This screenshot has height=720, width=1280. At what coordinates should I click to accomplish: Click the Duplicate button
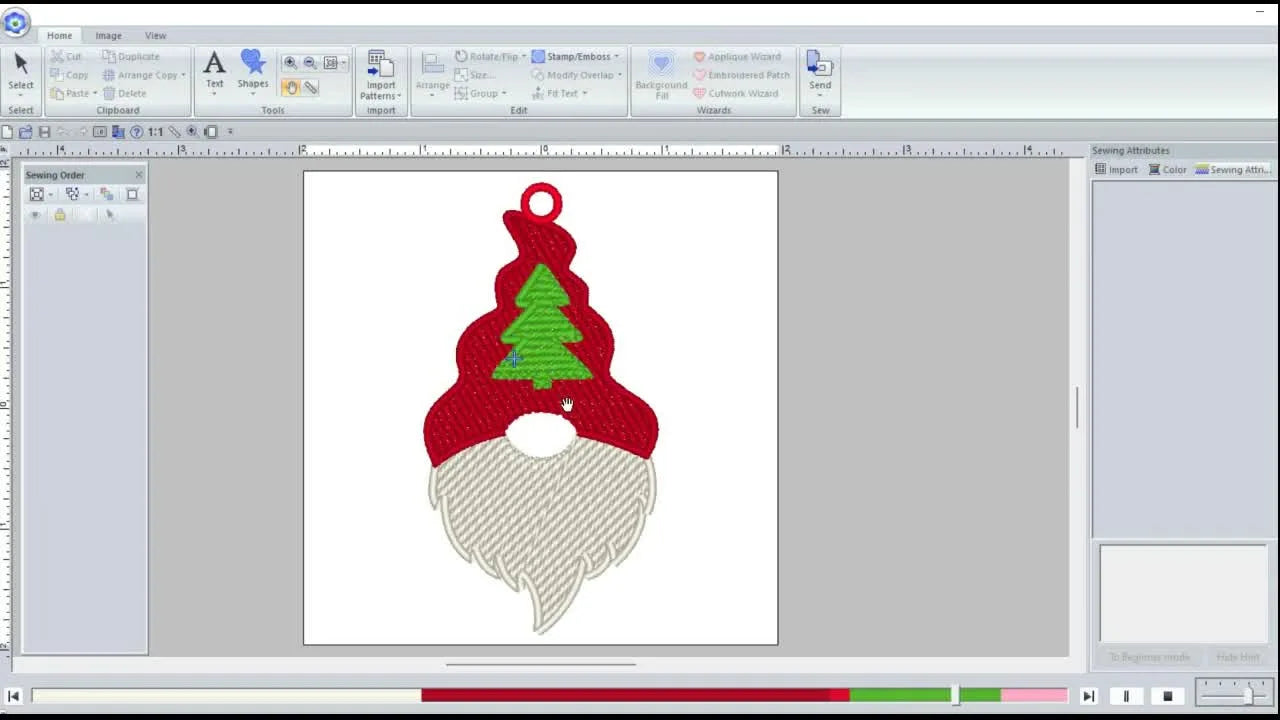(x=131, y=57)
